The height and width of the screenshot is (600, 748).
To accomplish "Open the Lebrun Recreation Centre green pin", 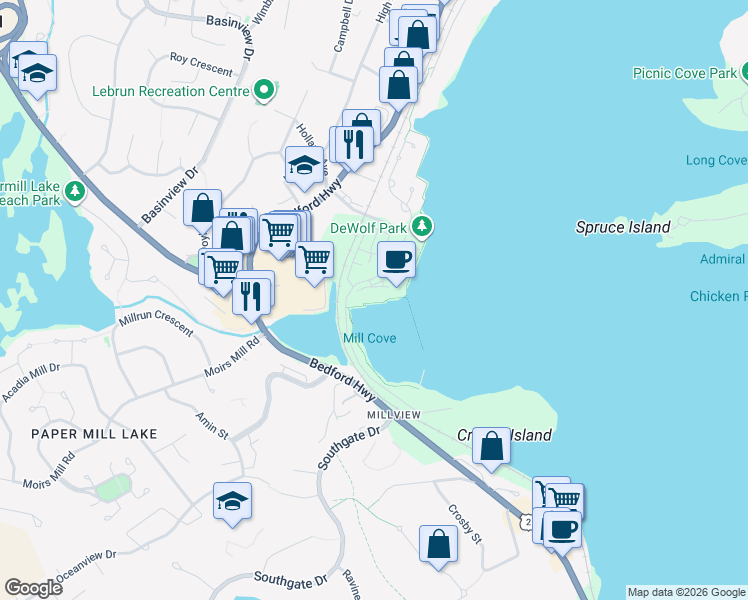I will point(264,91).
